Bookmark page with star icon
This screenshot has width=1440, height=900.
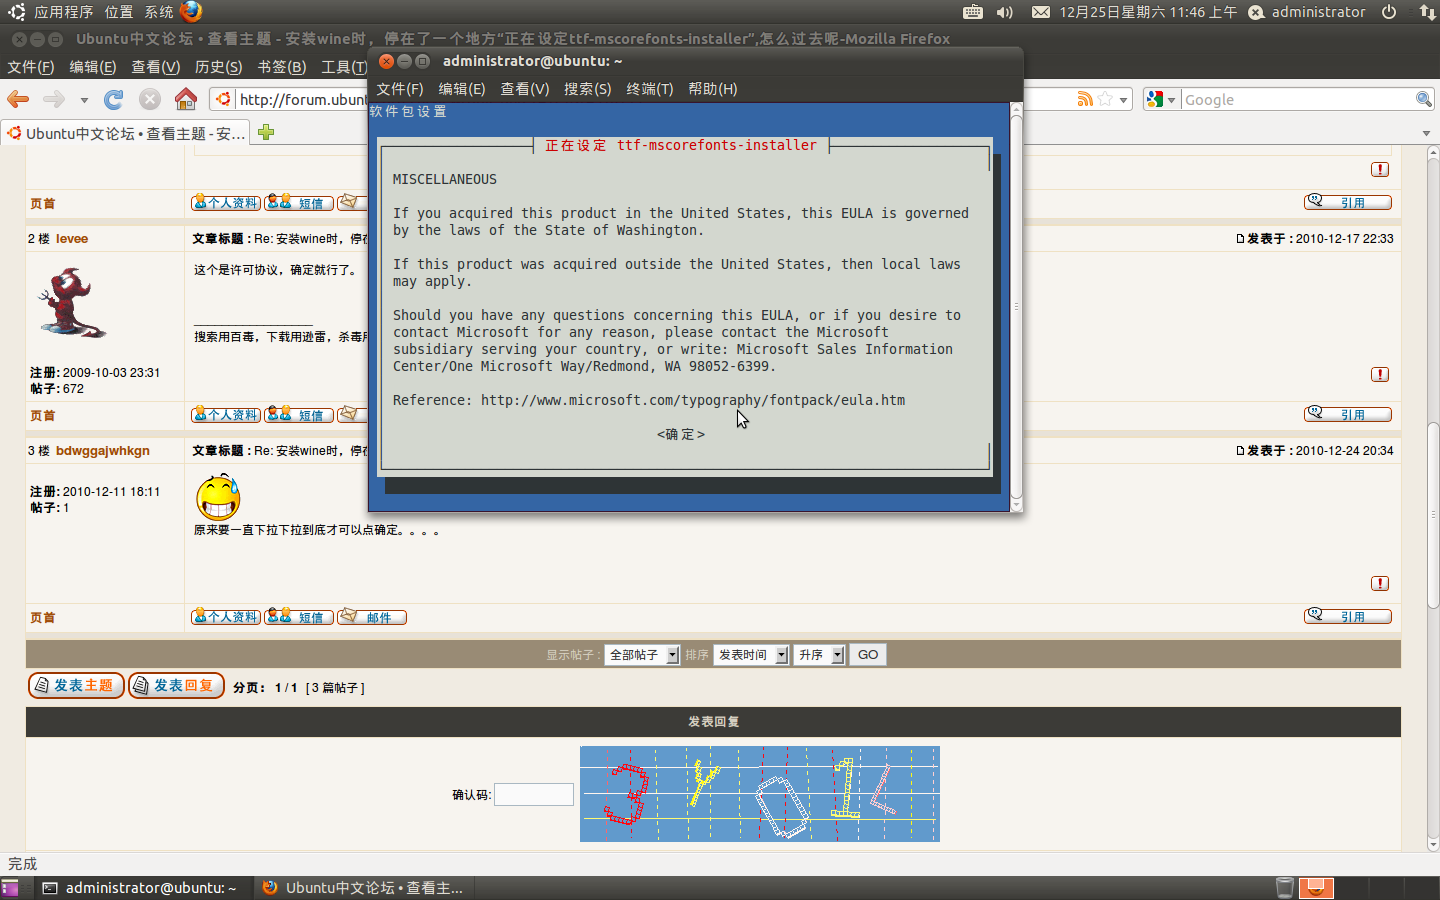click(1105, 99)
